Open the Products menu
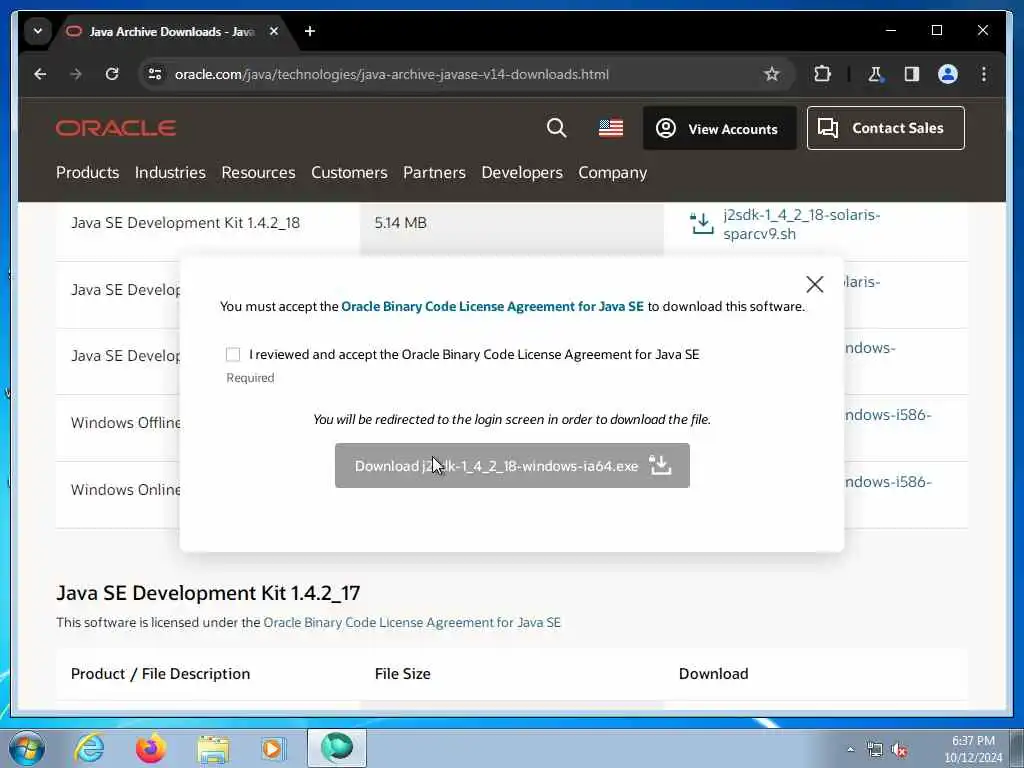Image resolution: width=1024 pixels, height=768 pixels. [x=88, y=172]
